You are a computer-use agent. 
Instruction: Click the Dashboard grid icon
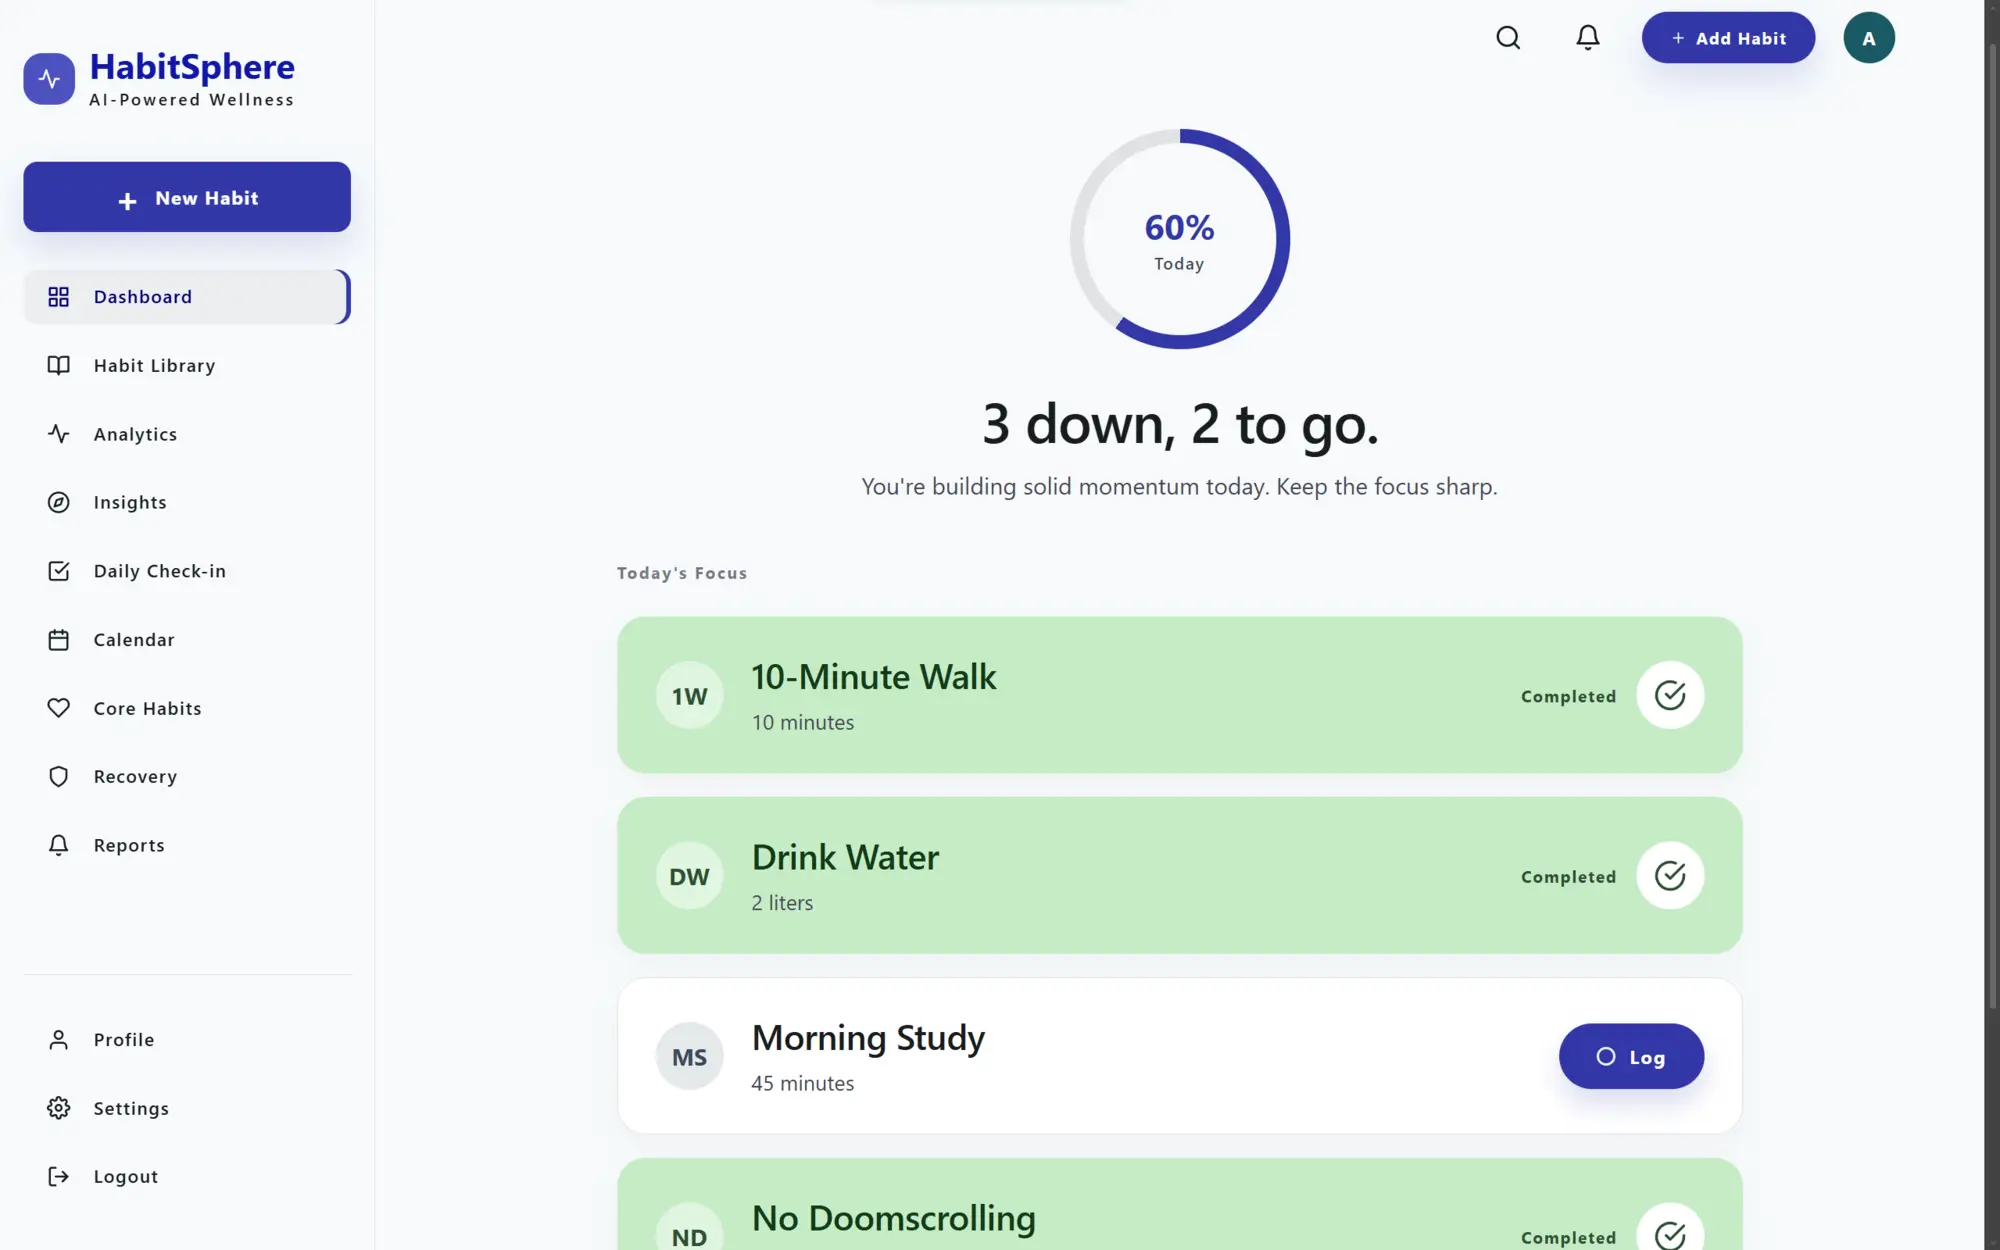[x=59, y=297]
